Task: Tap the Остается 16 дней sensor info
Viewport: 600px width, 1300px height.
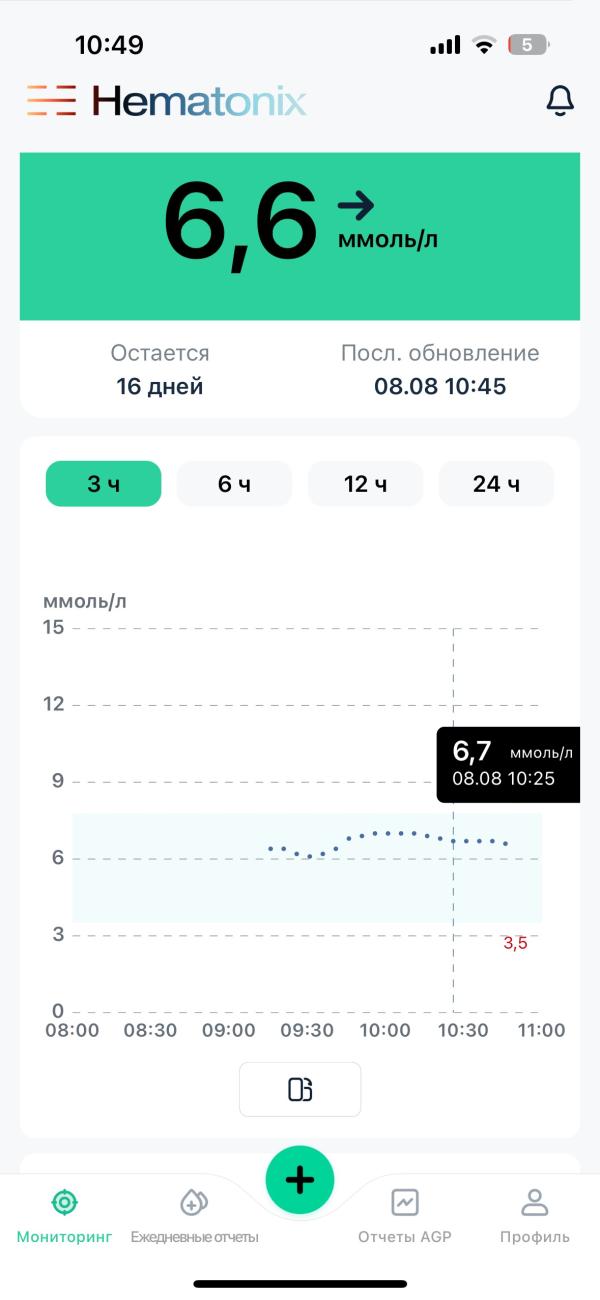Action: 160,369
